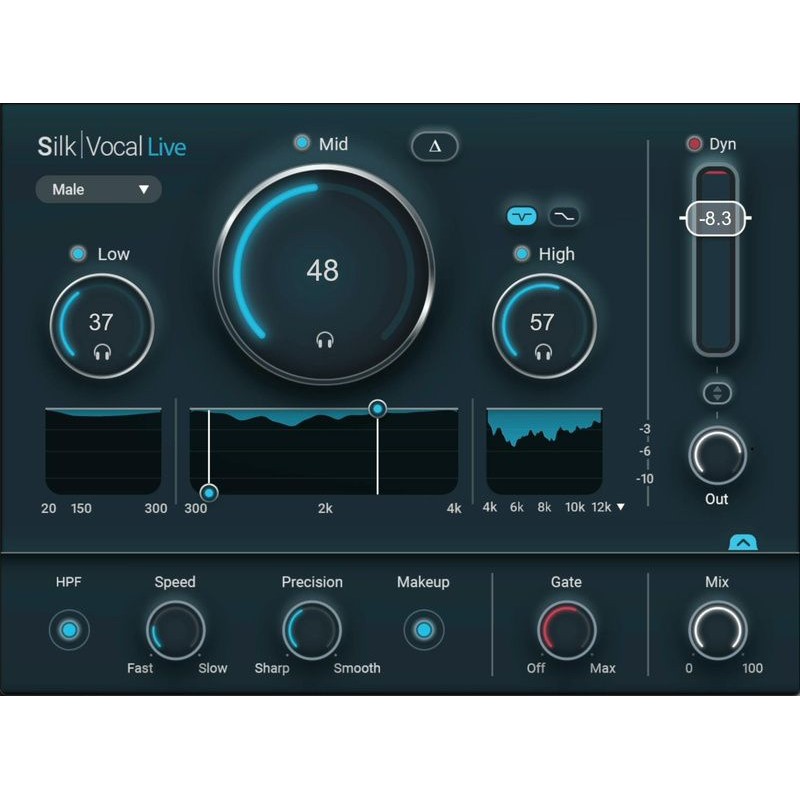Toggle the Mid band indicator

[x=303, y=143]
